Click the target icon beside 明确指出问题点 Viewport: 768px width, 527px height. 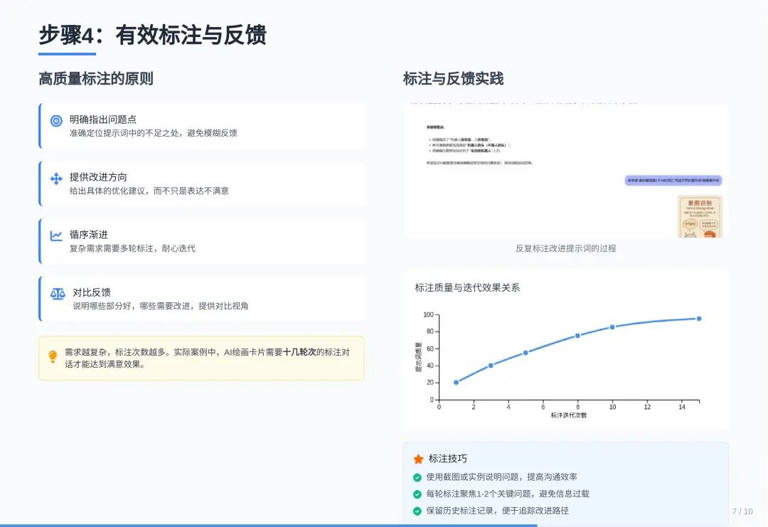coord(56,121)
